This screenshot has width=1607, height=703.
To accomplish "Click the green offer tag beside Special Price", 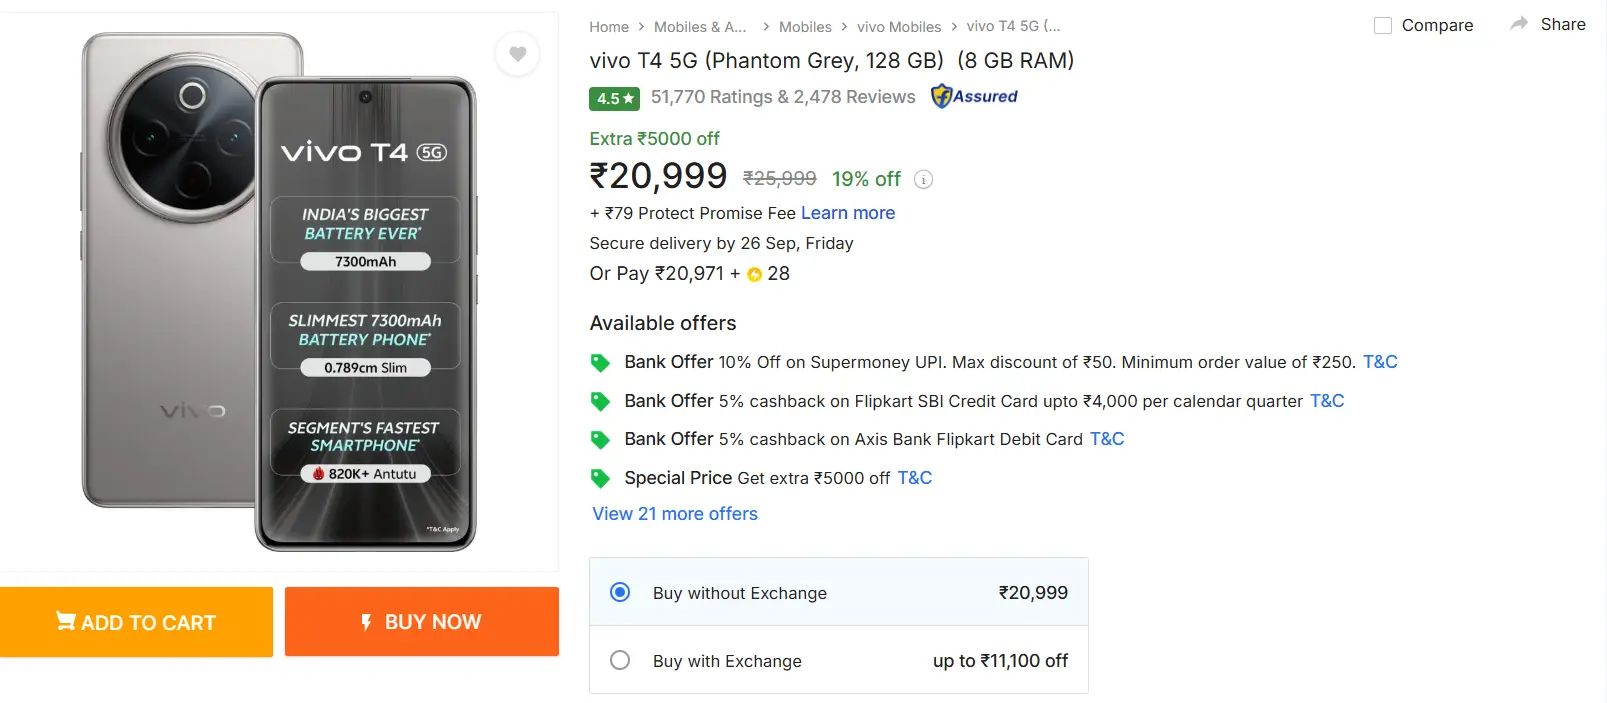I will click(600, 478).
